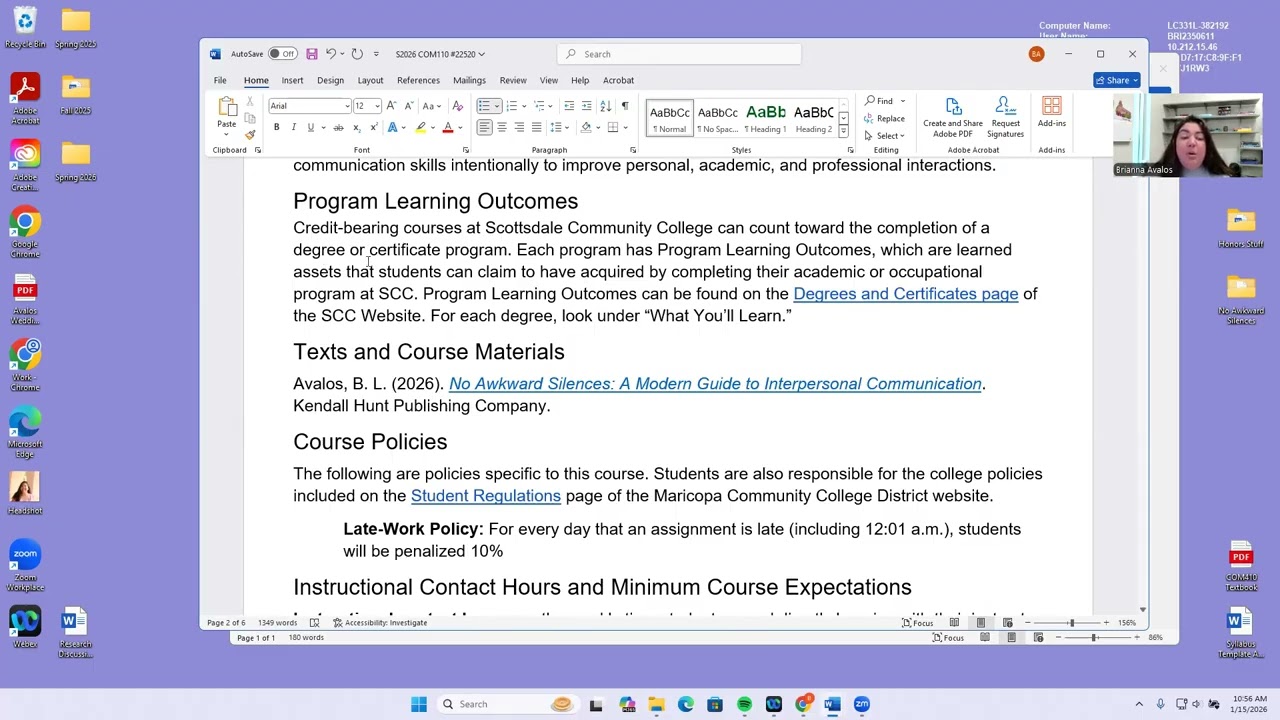Toggle Align Left paragraph button
1280x720 pixels.
click(x=484, y=127)
